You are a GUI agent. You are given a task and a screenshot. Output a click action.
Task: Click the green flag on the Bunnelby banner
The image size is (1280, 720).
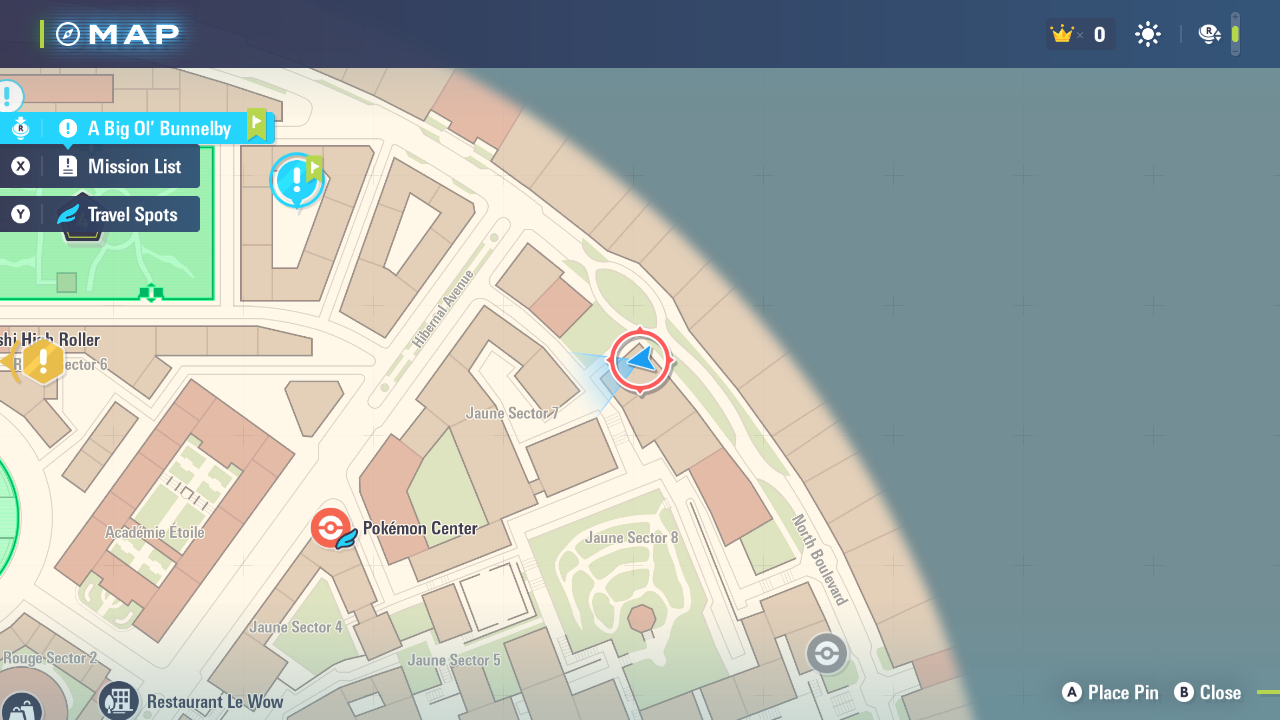click(257, 124)
